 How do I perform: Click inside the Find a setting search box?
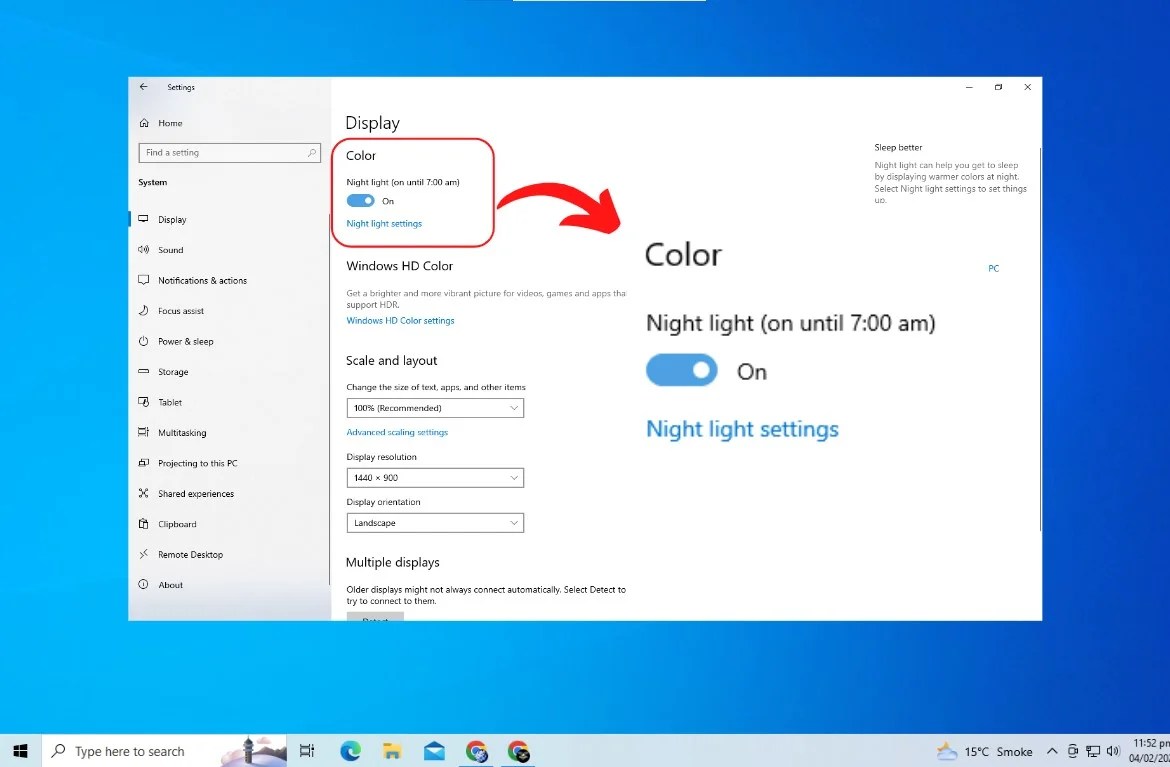229,152
